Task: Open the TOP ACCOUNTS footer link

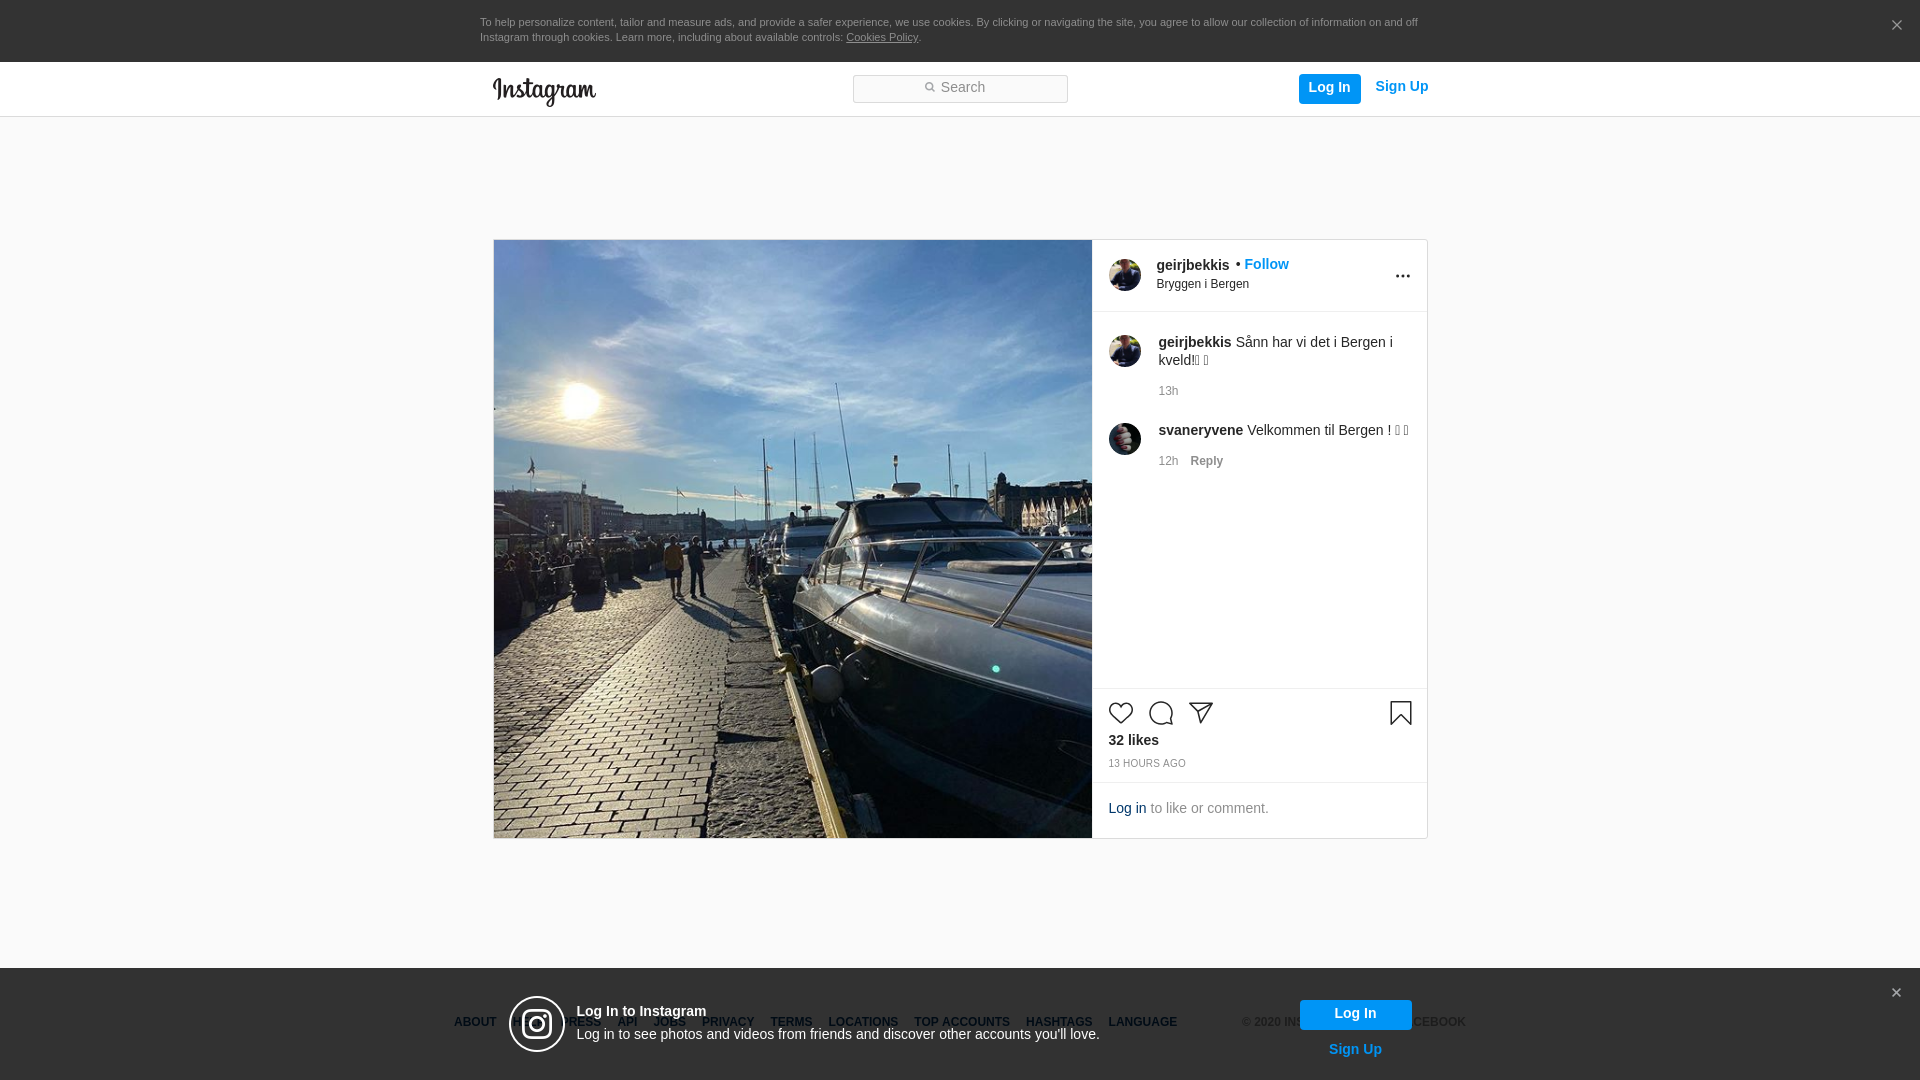Action: 961,1022
